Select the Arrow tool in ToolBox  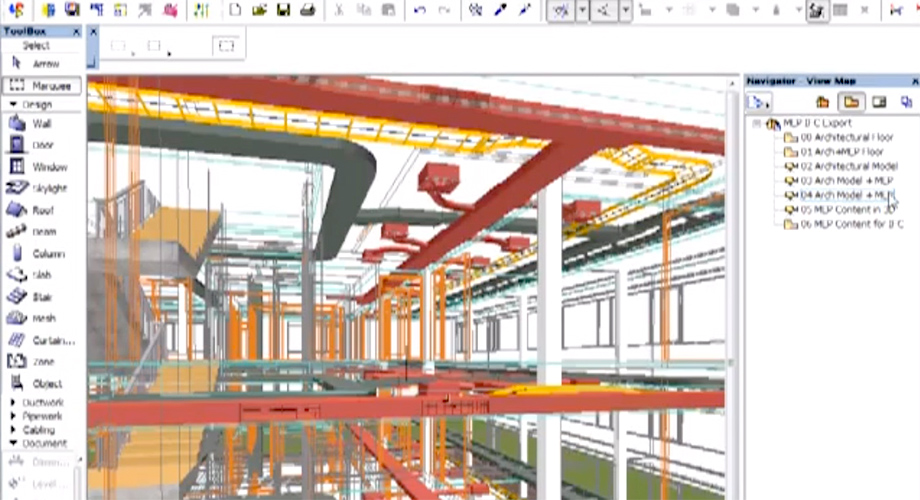click(41, 63)
